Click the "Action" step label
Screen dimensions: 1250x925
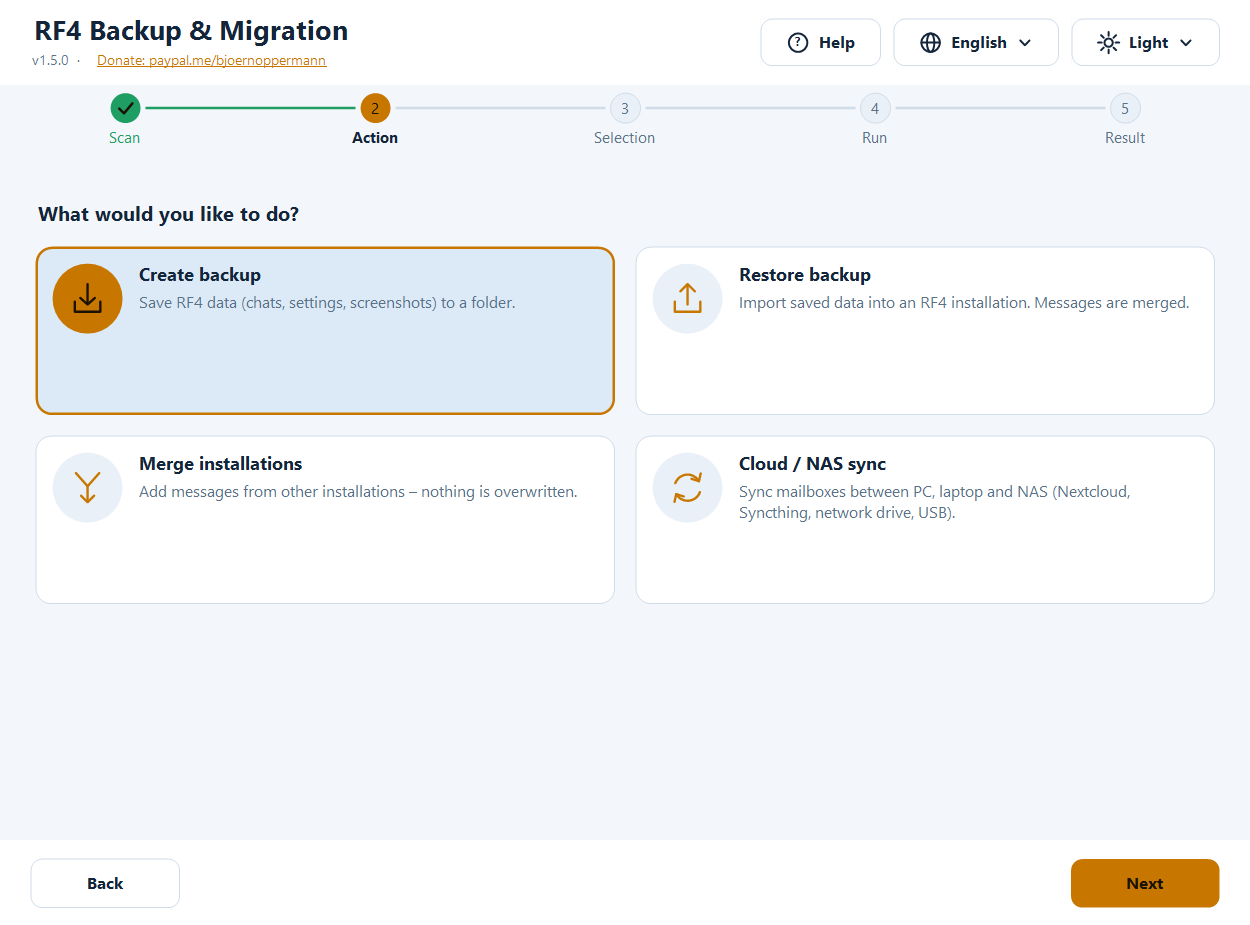pos(375,138)
